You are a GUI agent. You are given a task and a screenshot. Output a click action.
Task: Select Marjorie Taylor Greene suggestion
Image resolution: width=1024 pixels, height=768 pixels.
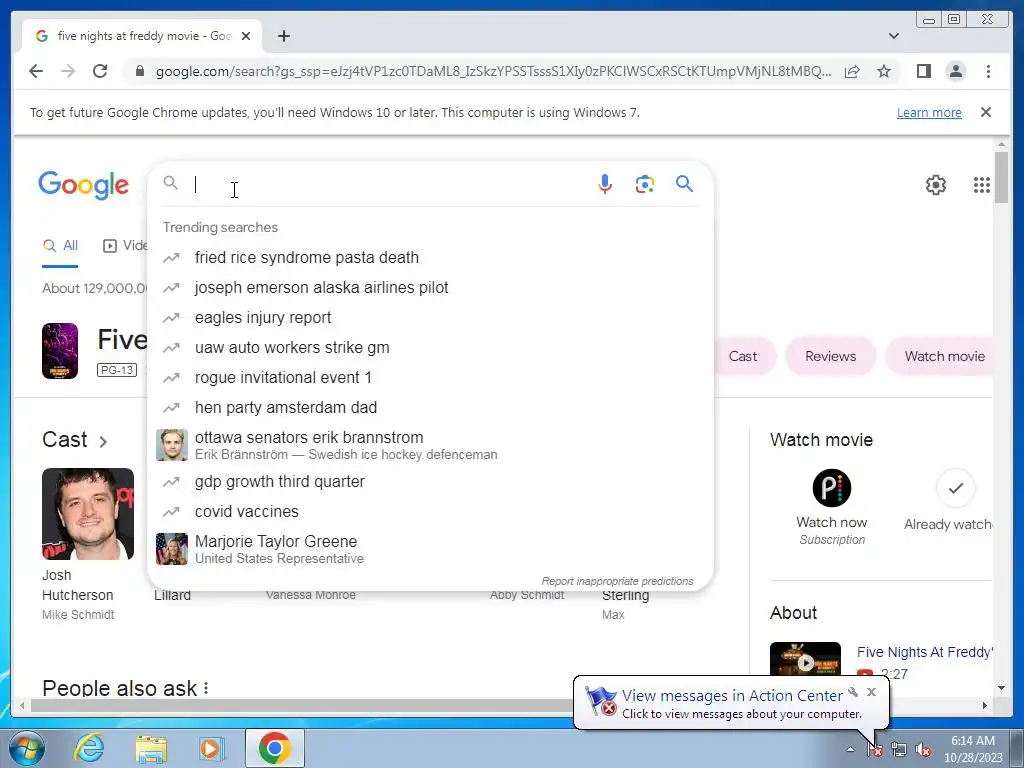pos(431,549)
